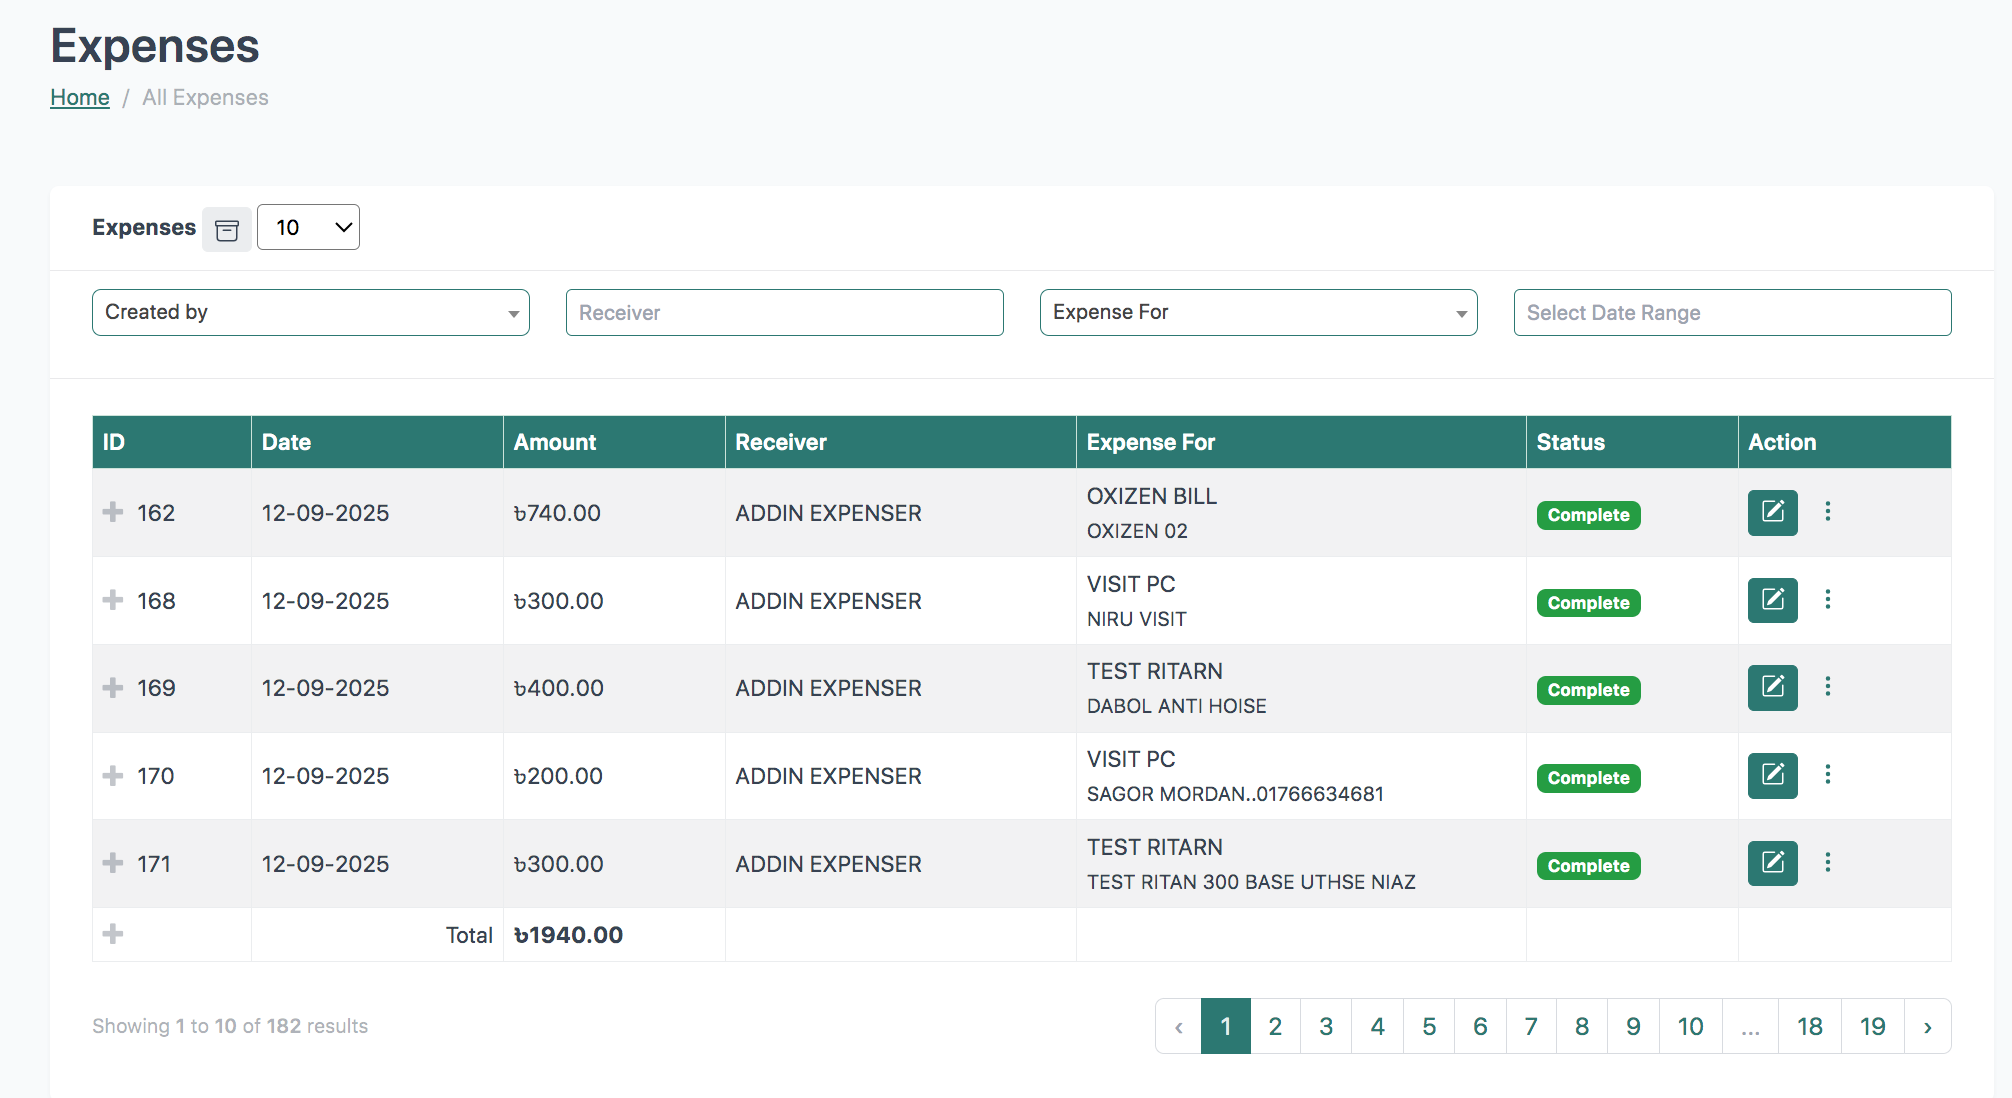
Task: Click next page arrow in pagination
Action: coord(1927,1026)
